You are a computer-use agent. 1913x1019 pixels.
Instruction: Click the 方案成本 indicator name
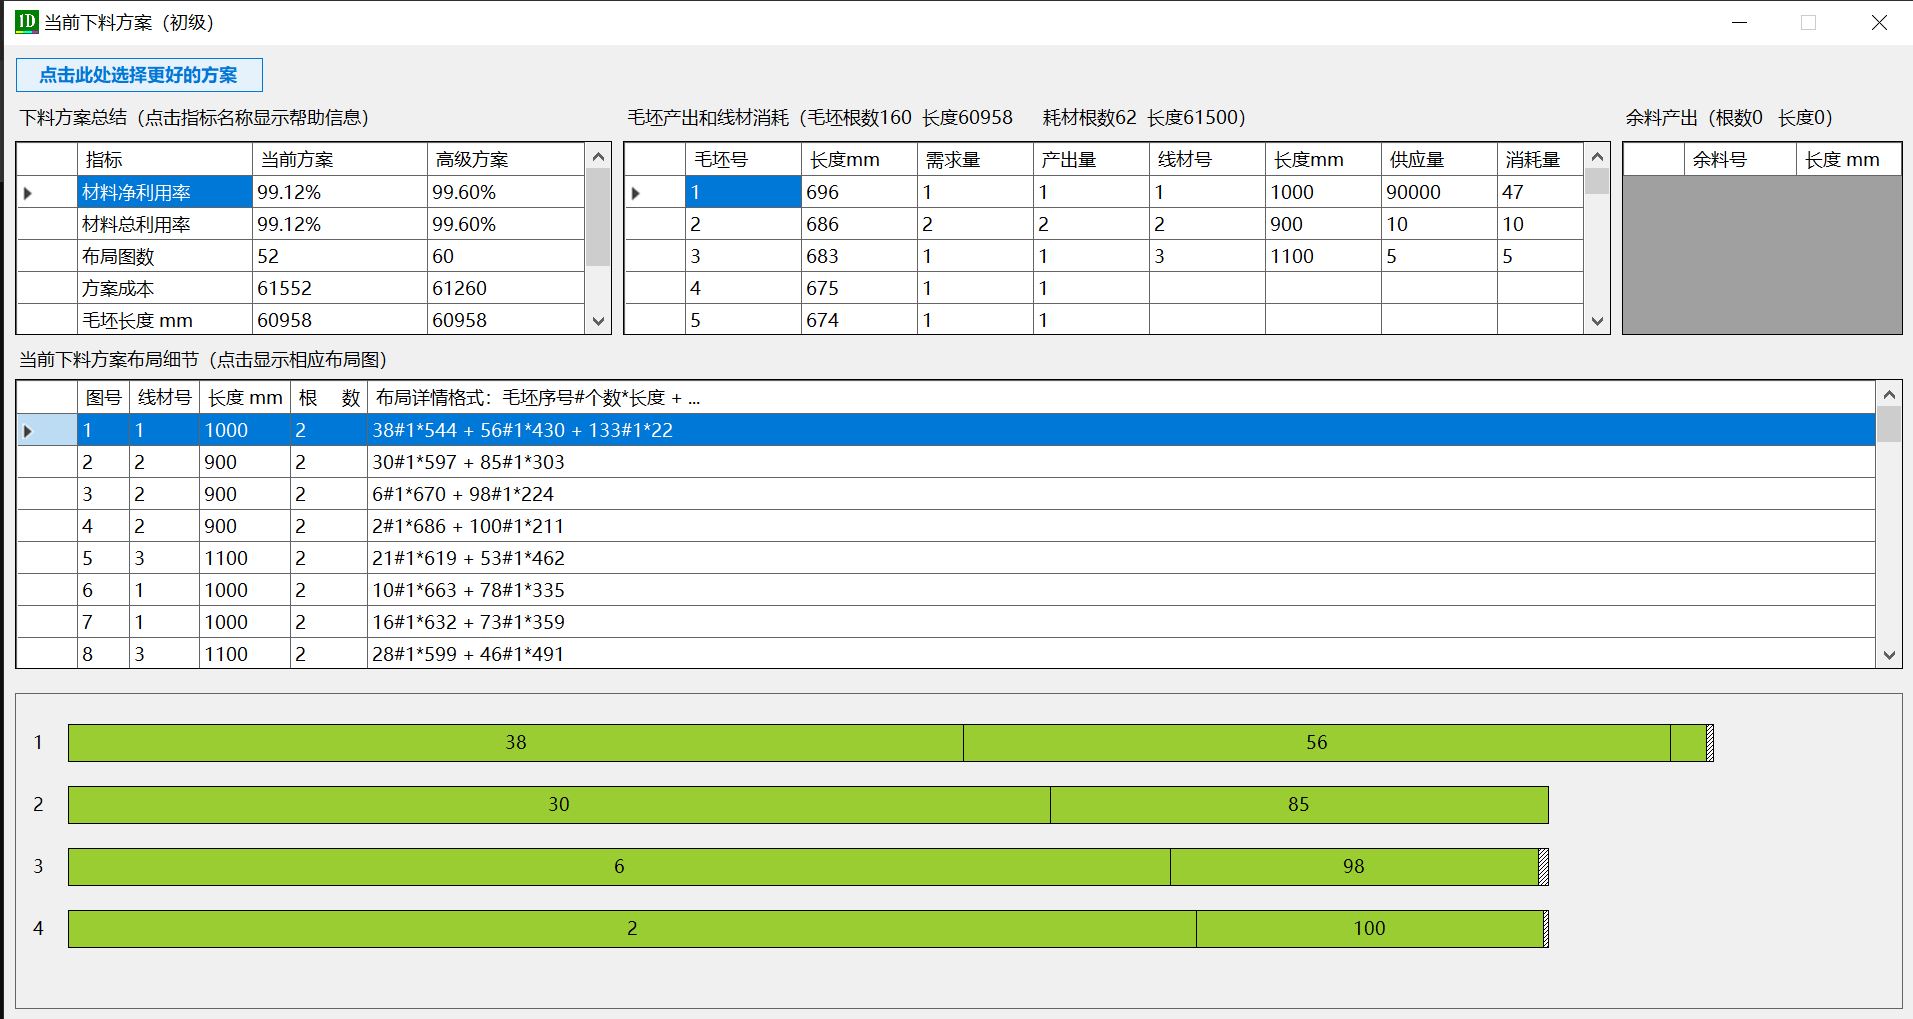[x=165, y=288]
